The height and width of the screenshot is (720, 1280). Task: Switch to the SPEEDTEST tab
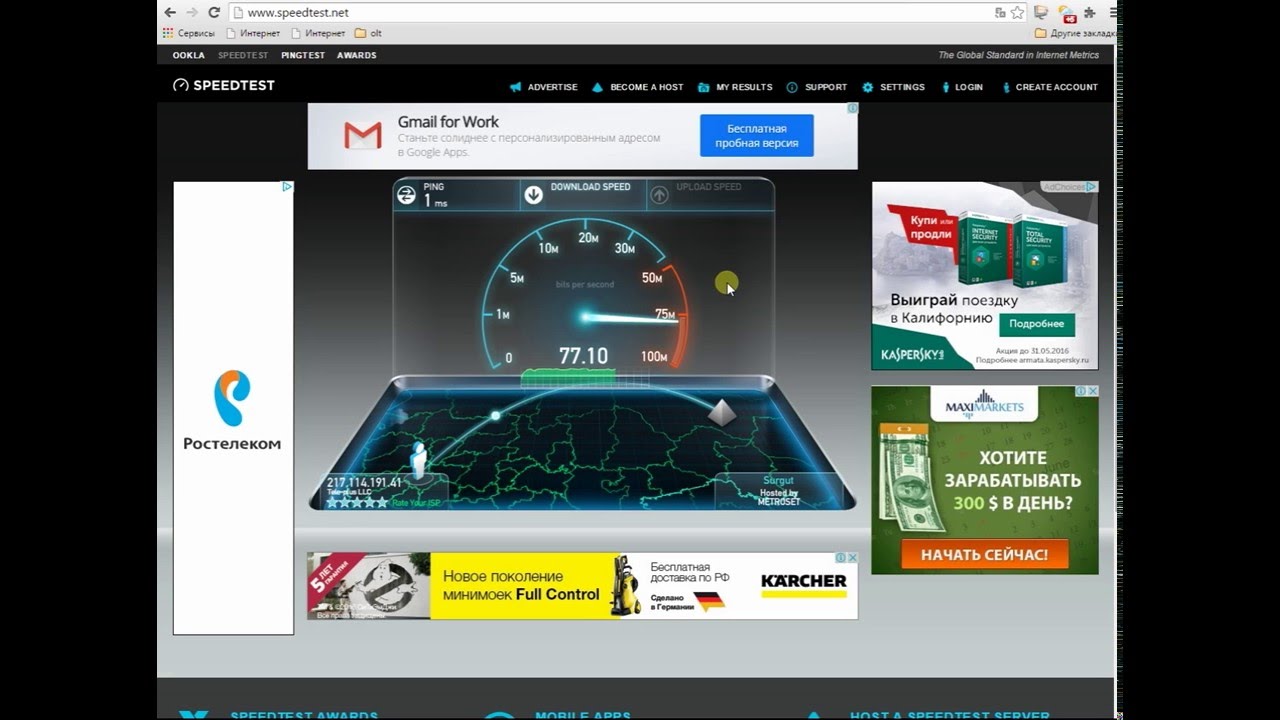pyautogui.click(x=243, y=55)
